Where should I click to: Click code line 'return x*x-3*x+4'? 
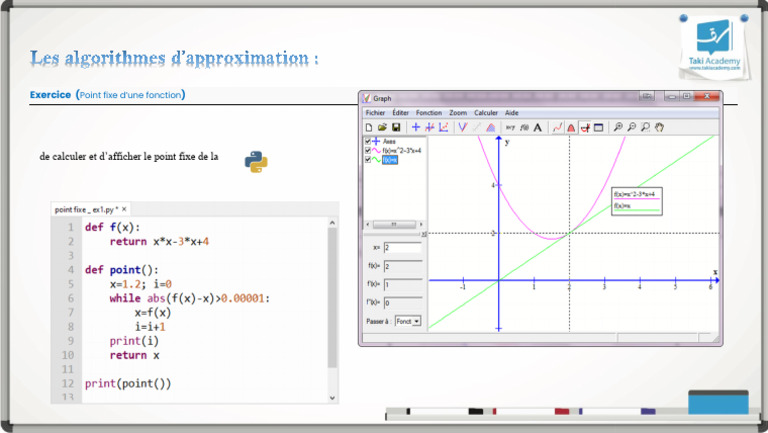159,241
